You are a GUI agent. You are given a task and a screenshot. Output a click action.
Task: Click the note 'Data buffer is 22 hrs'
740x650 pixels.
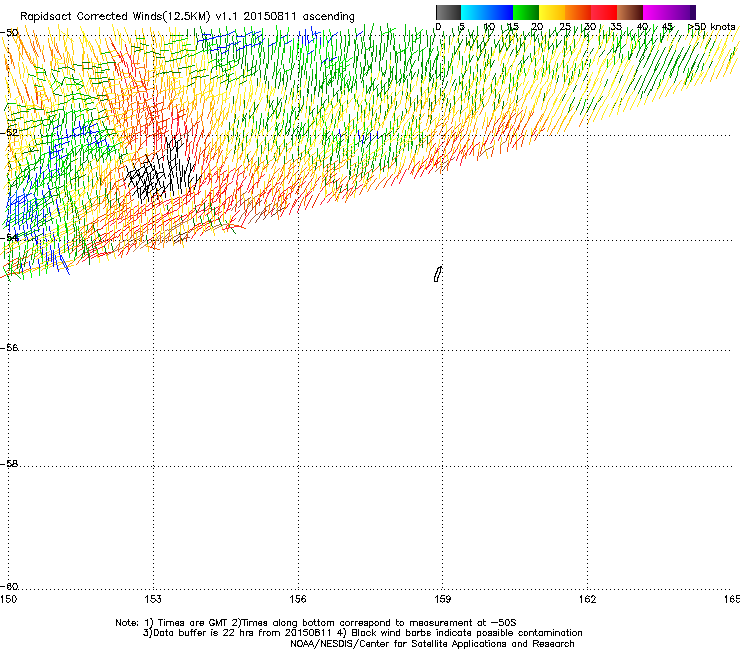(x=199, y=633)
